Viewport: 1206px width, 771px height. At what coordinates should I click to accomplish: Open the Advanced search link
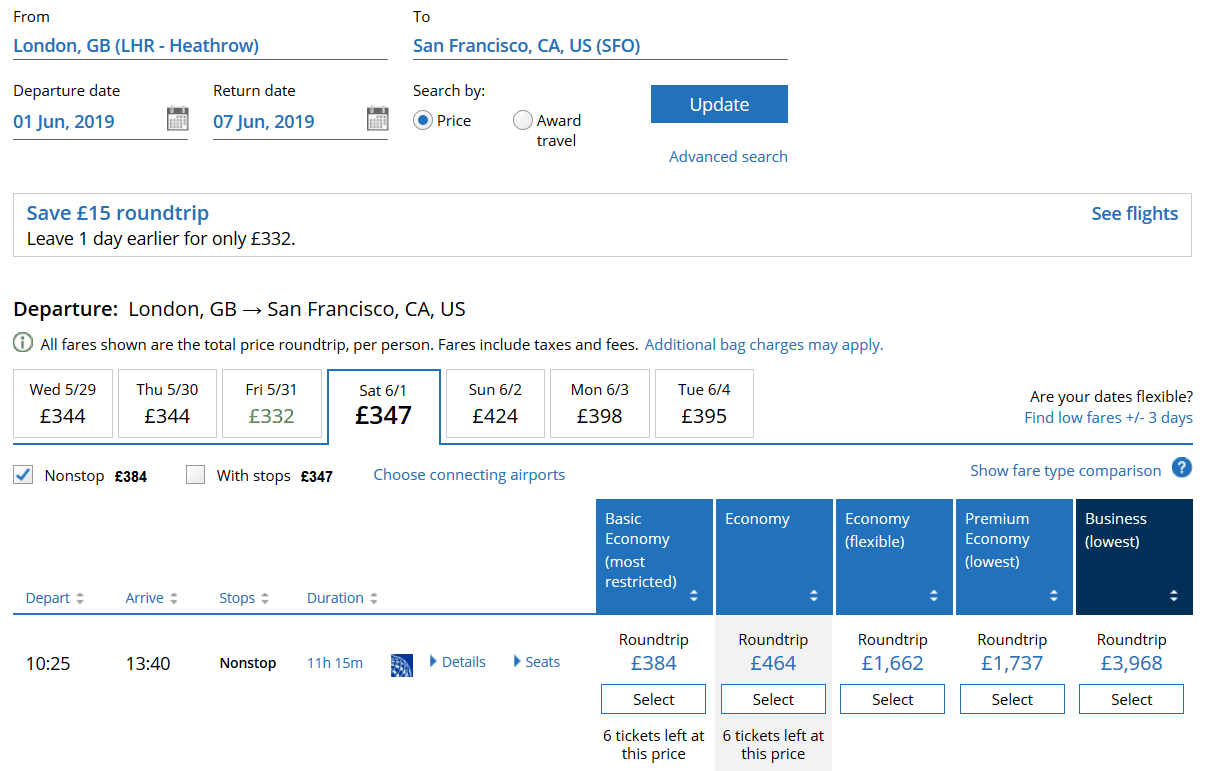(728, 157)
